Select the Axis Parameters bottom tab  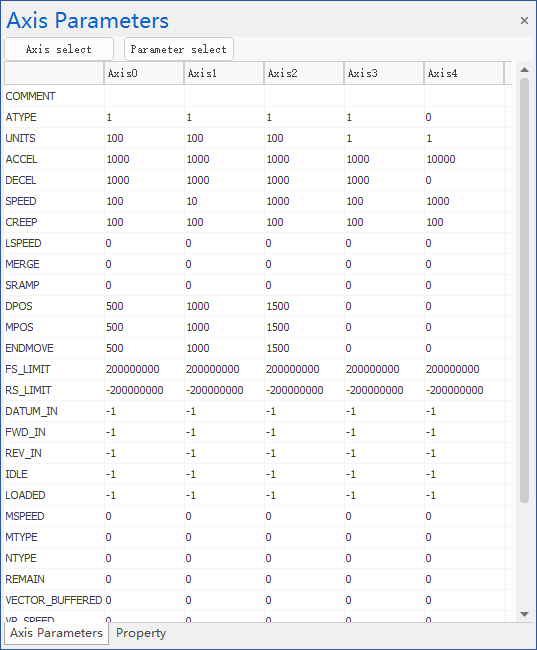(56, 633)
